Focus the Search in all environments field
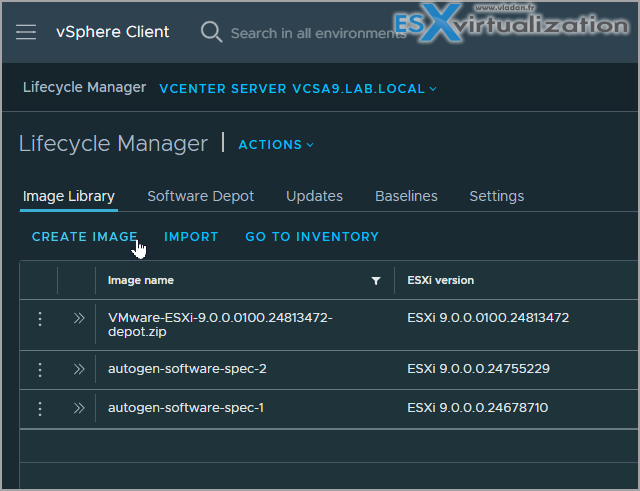 tap(318, 33)
